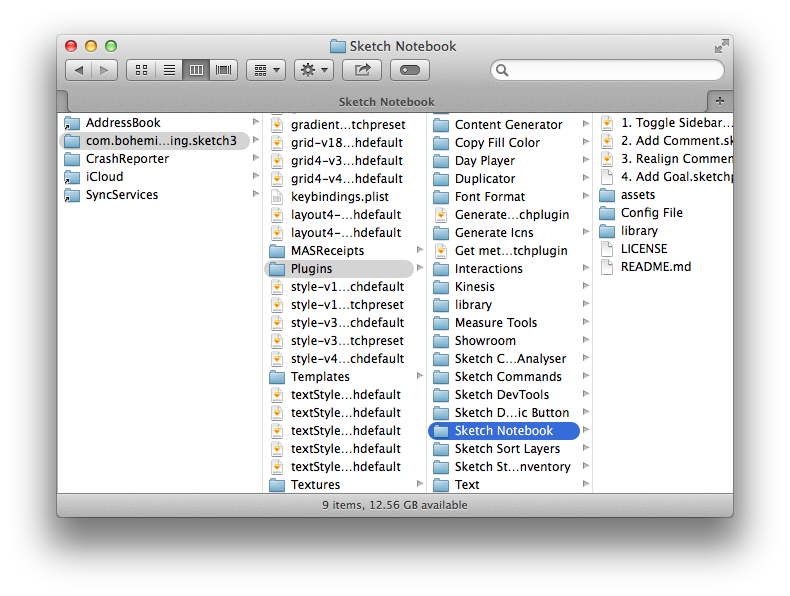Select the keybindings.plist file
790x596 pixels.
point(340,196)
